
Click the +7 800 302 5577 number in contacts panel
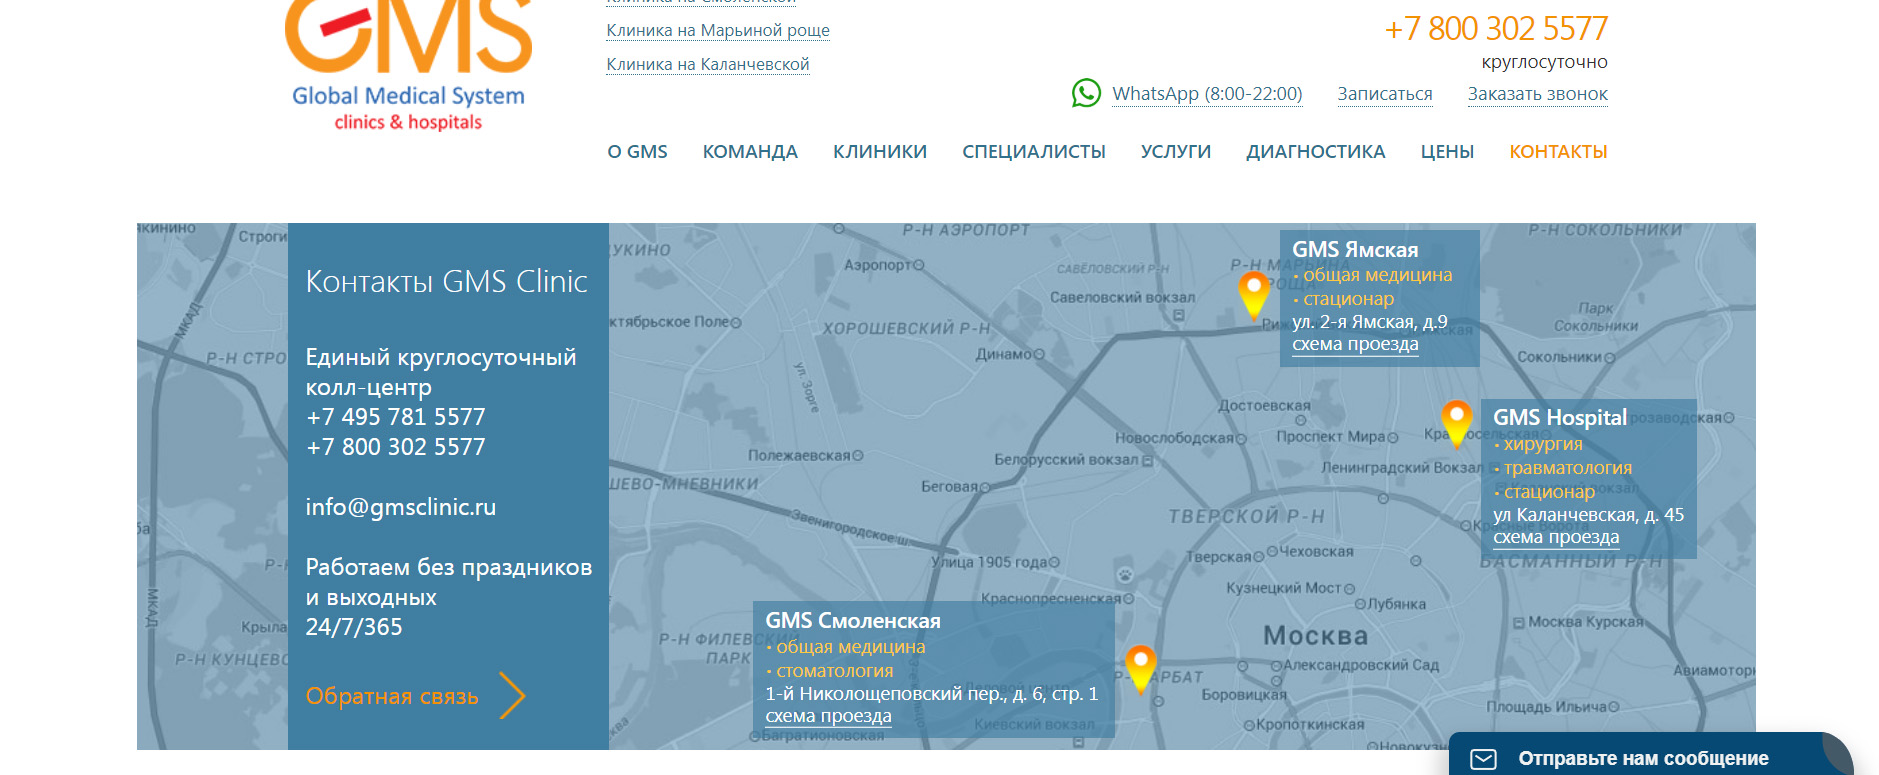coord(396,447)
